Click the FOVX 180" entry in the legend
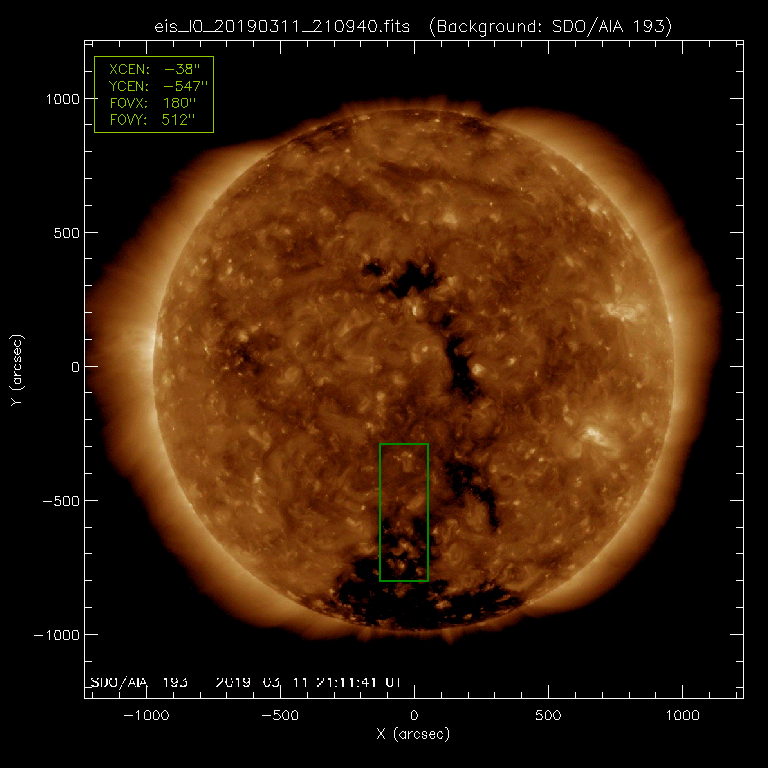This screenshot has width=768, height=768. click(153, 103)
